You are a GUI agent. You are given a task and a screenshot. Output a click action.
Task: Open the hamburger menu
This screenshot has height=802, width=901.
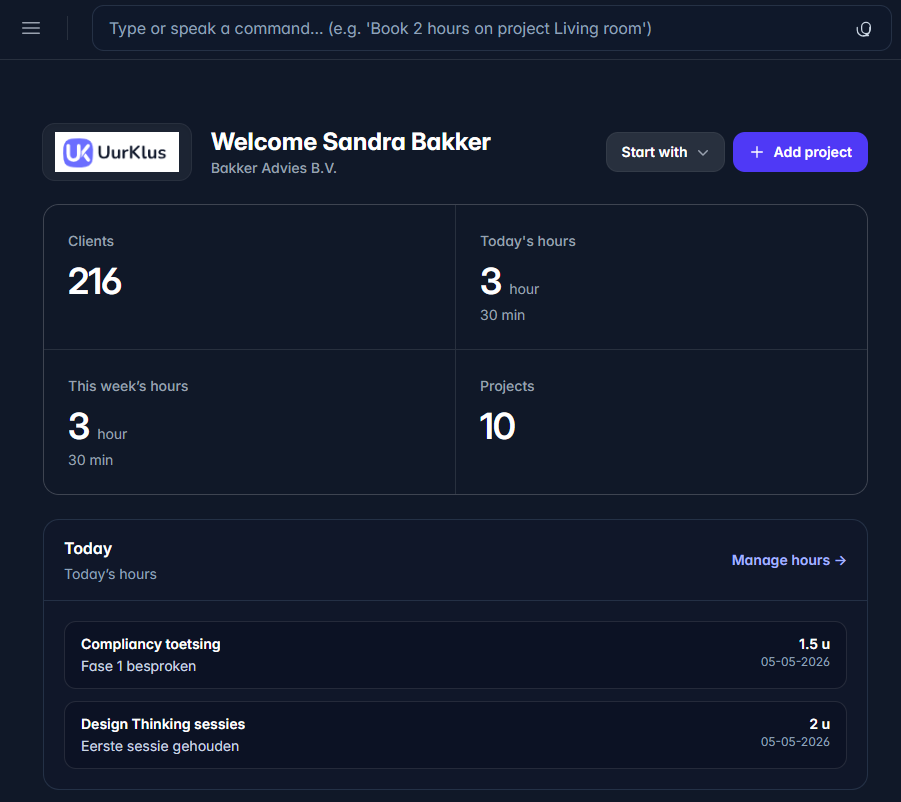pyautogui.click(x=31, y=28)
